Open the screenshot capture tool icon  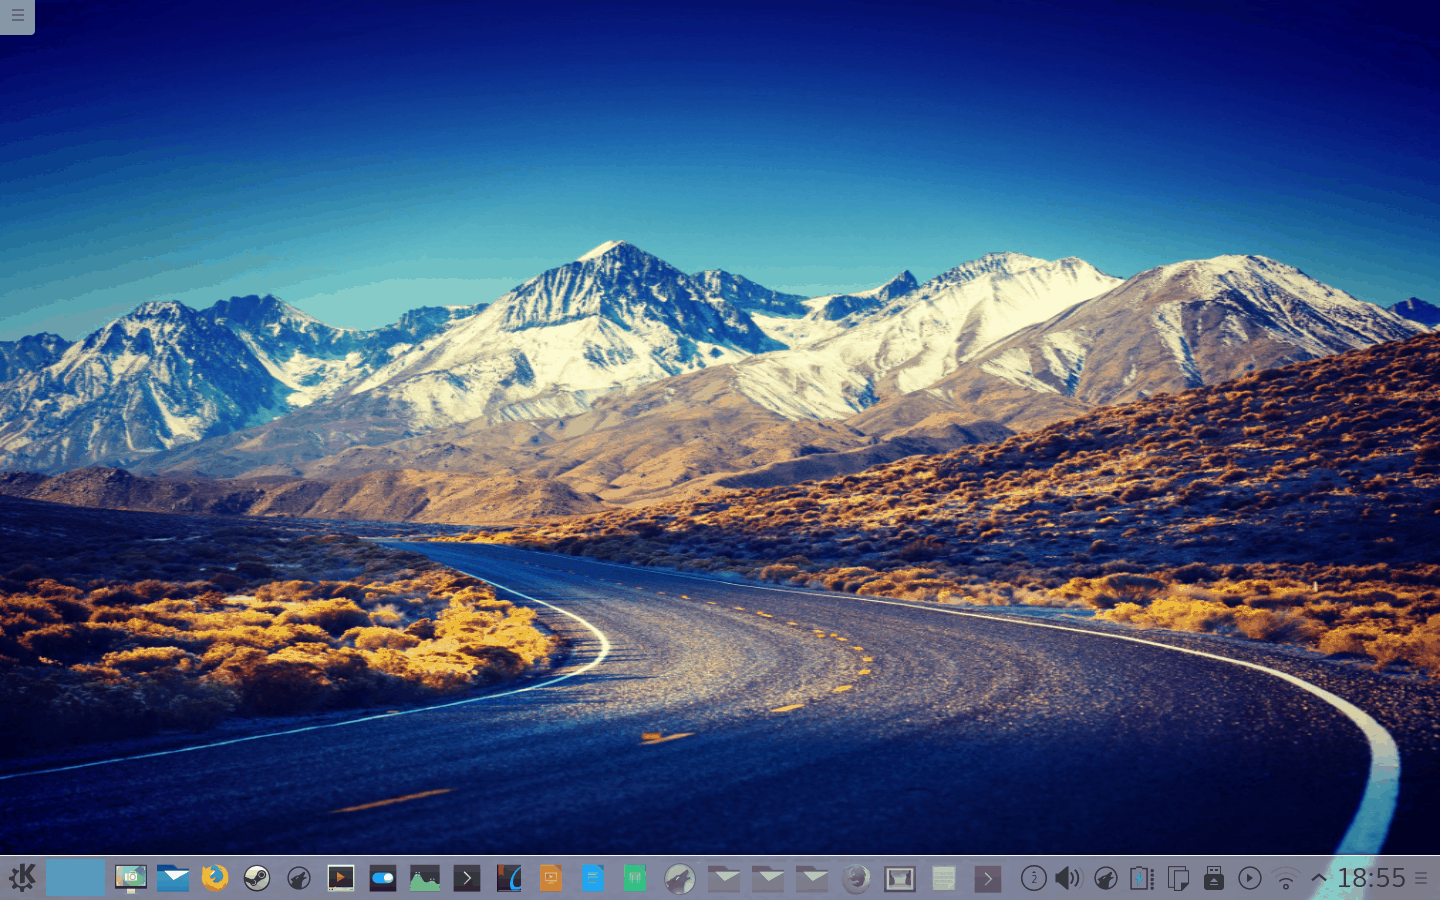tap(130, 878)
